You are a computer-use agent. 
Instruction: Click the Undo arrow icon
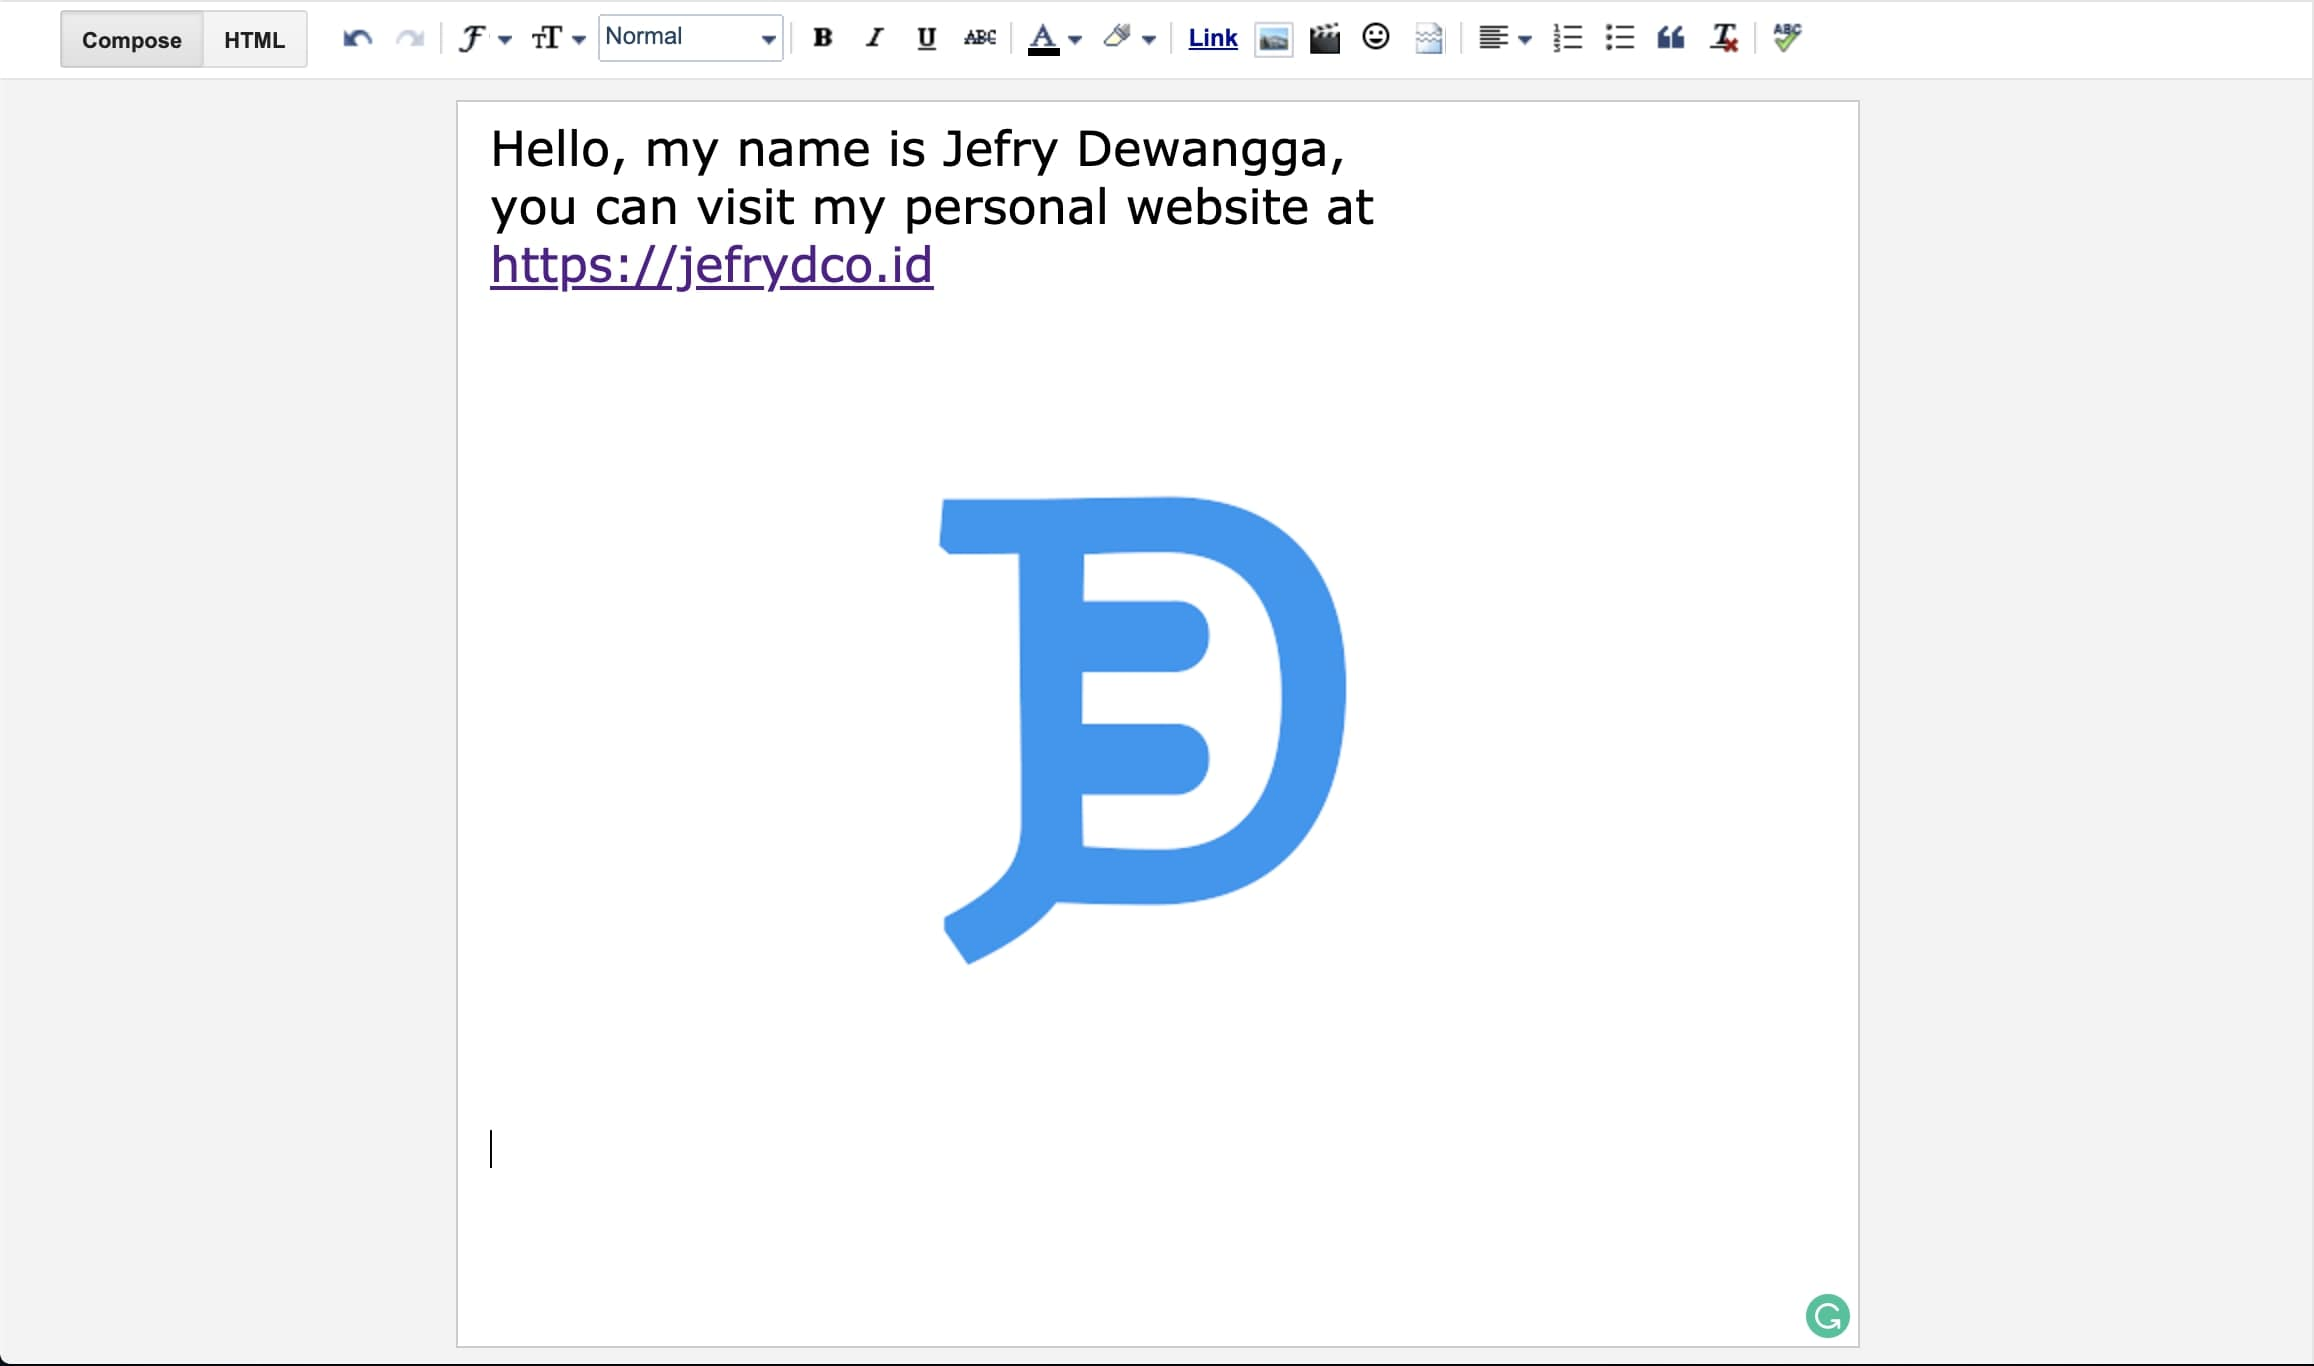[357, 39]
